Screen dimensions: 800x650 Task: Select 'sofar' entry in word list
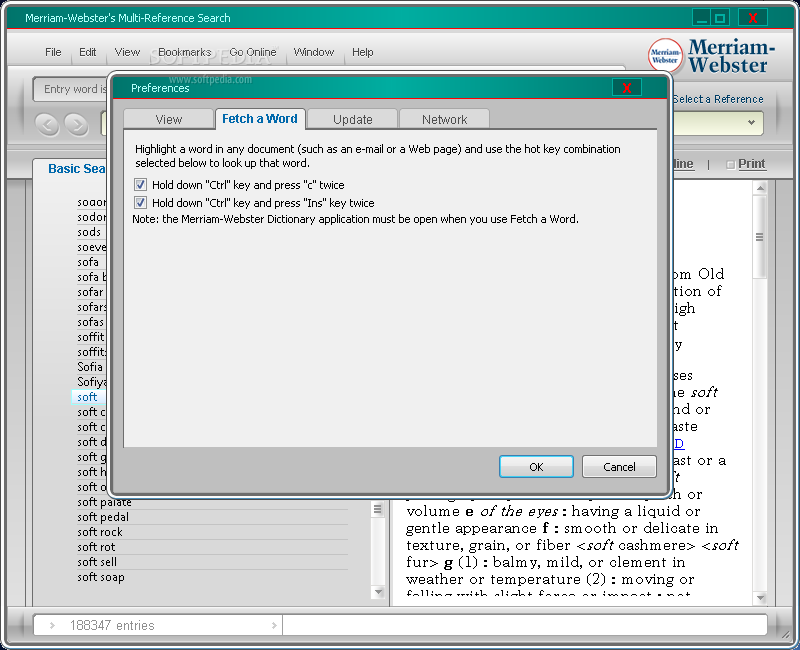click(90, 292)
